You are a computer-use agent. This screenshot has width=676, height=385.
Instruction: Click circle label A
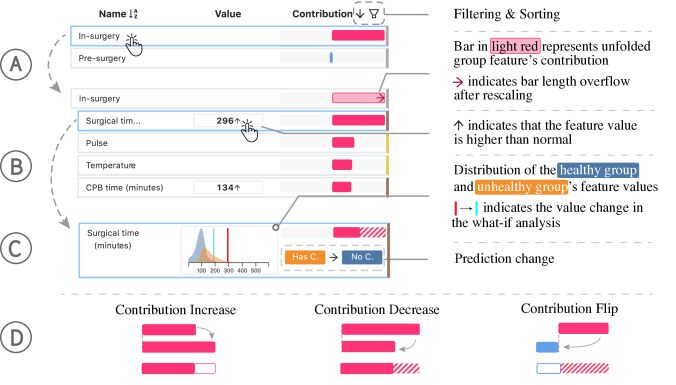point(16,64)
